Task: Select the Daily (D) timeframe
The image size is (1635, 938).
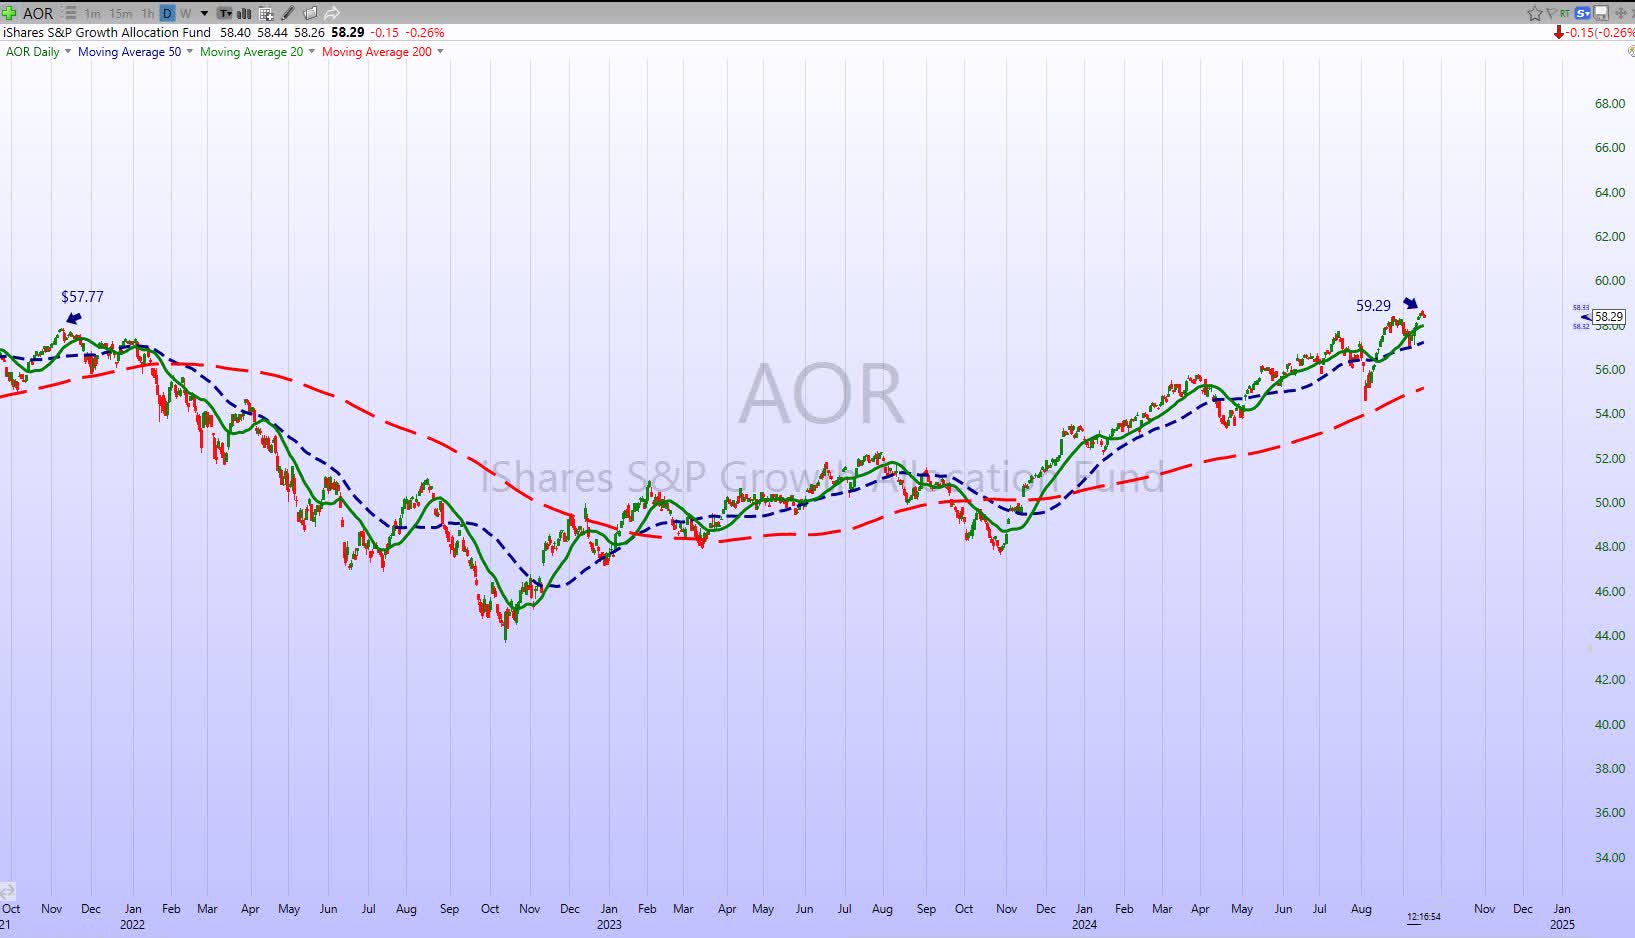Action: (167, 13)
